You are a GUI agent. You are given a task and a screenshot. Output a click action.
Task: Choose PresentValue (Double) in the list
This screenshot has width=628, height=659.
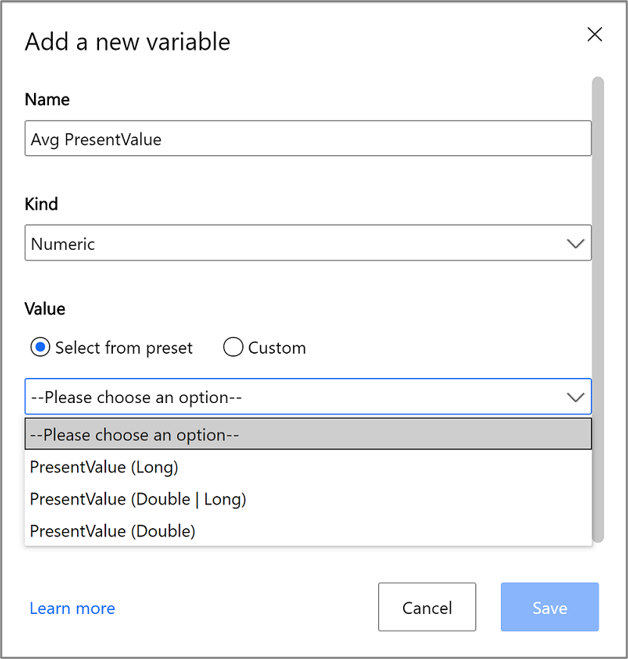112,531
